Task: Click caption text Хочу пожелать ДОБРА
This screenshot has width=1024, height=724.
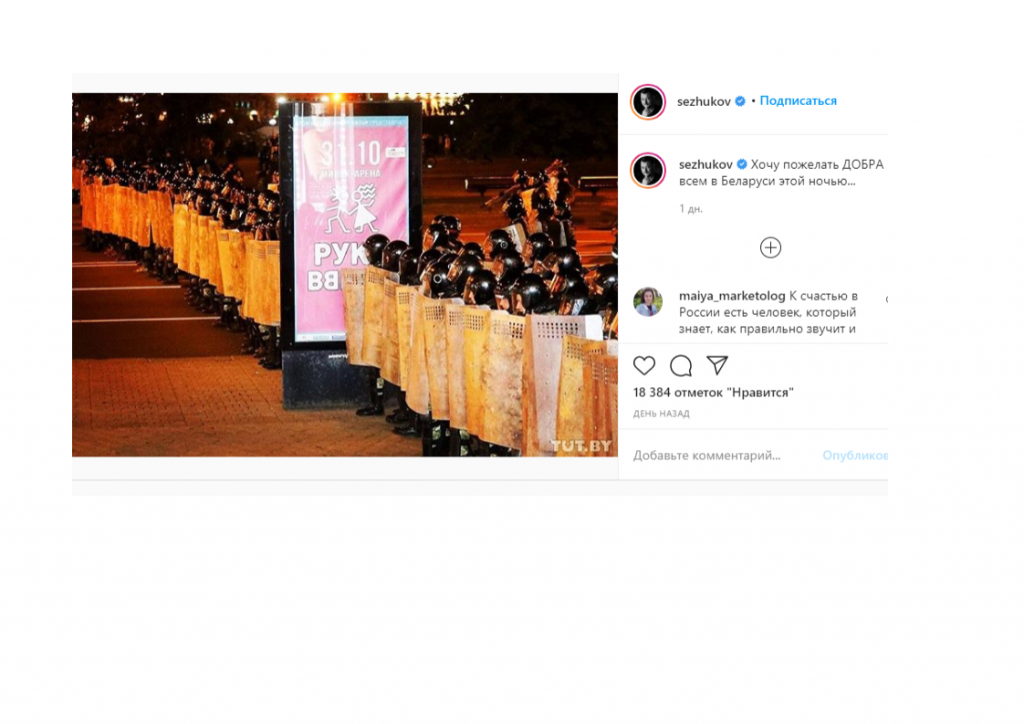Action: coord(817,165)
